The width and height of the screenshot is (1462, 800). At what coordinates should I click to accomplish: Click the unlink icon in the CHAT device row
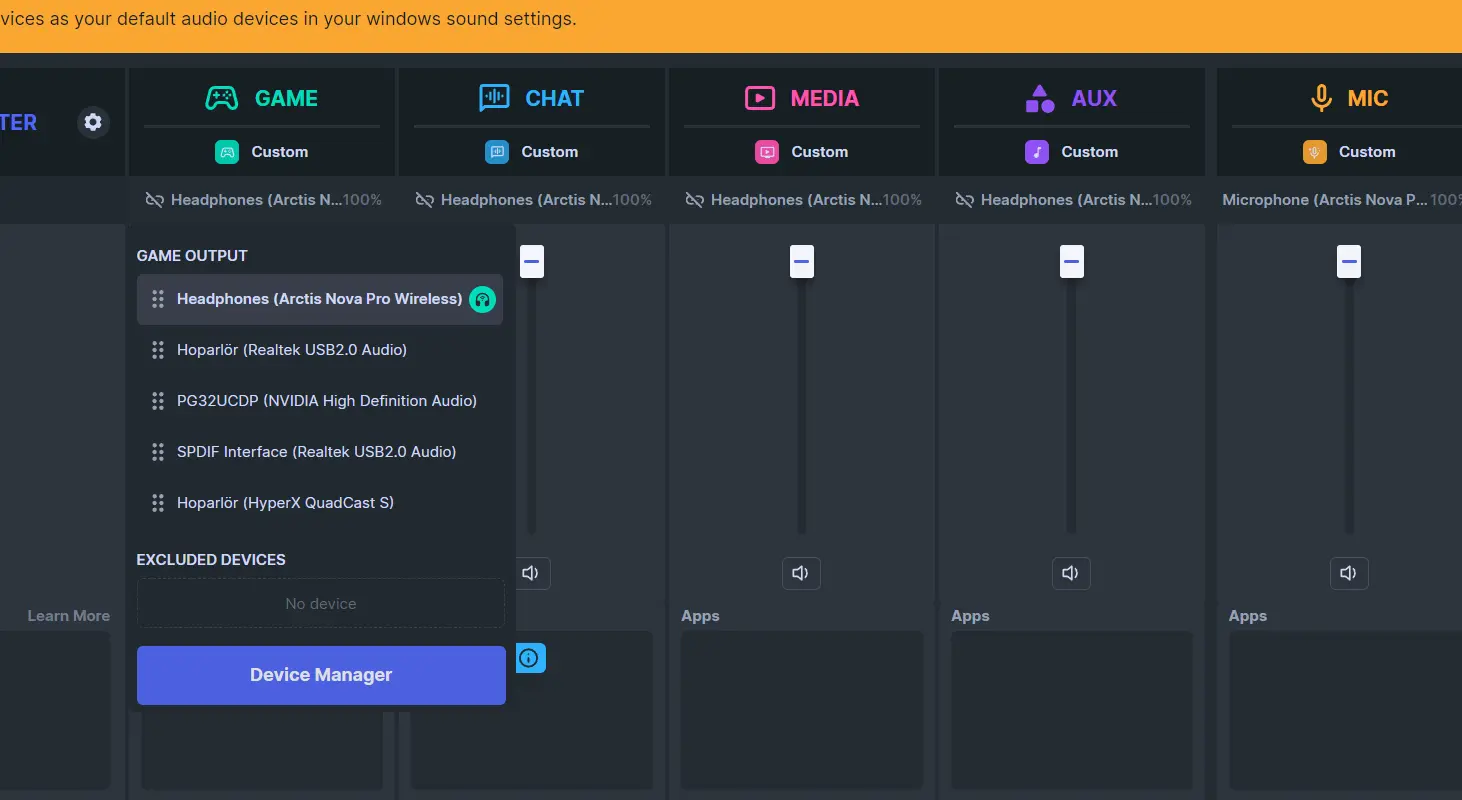pyautogui.click(x=424, y=200)
